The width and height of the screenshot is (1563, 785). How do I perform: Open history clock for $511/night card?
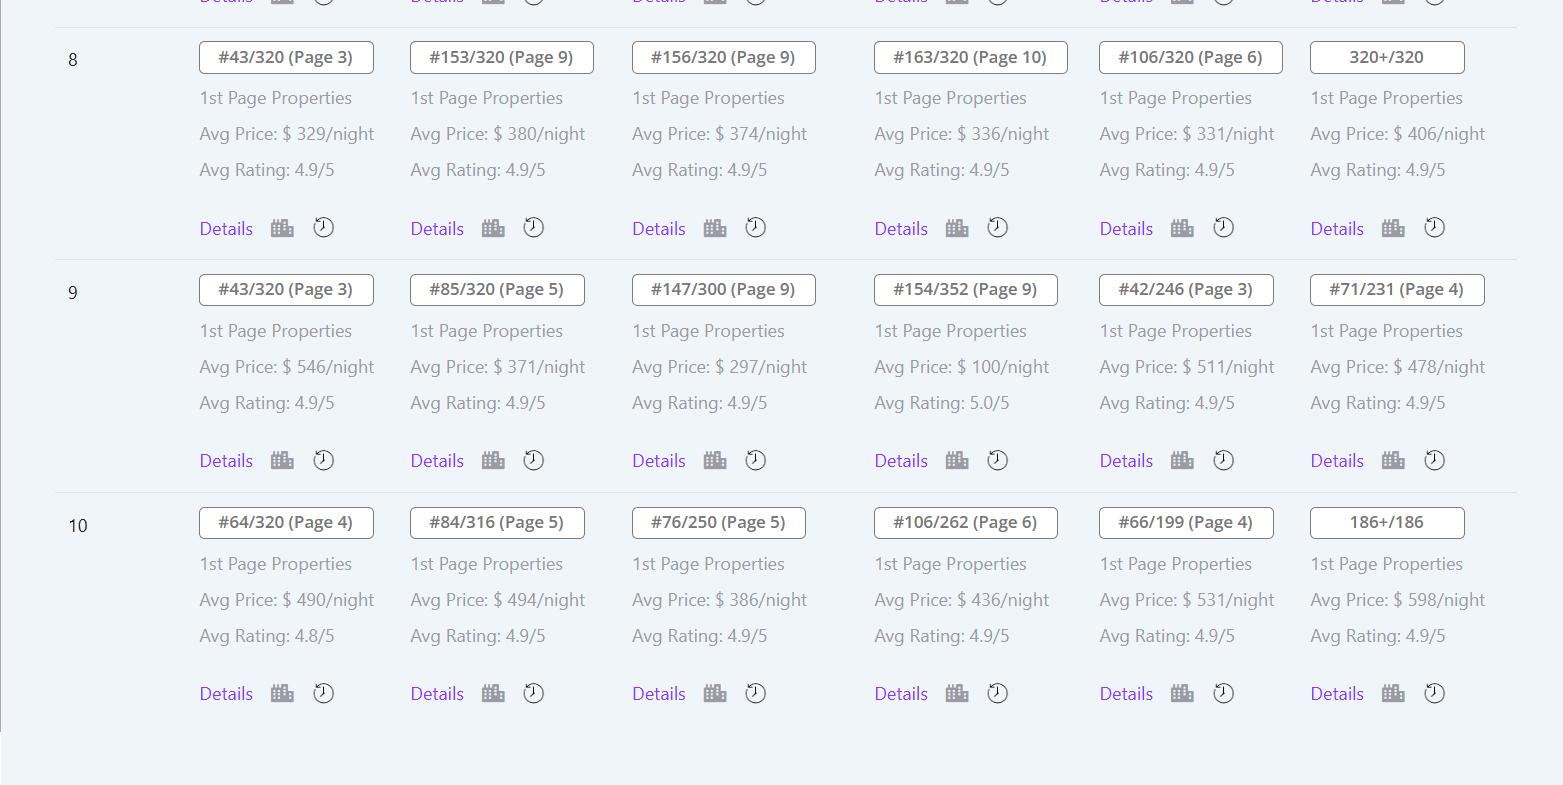click(x=1223, y=460)
